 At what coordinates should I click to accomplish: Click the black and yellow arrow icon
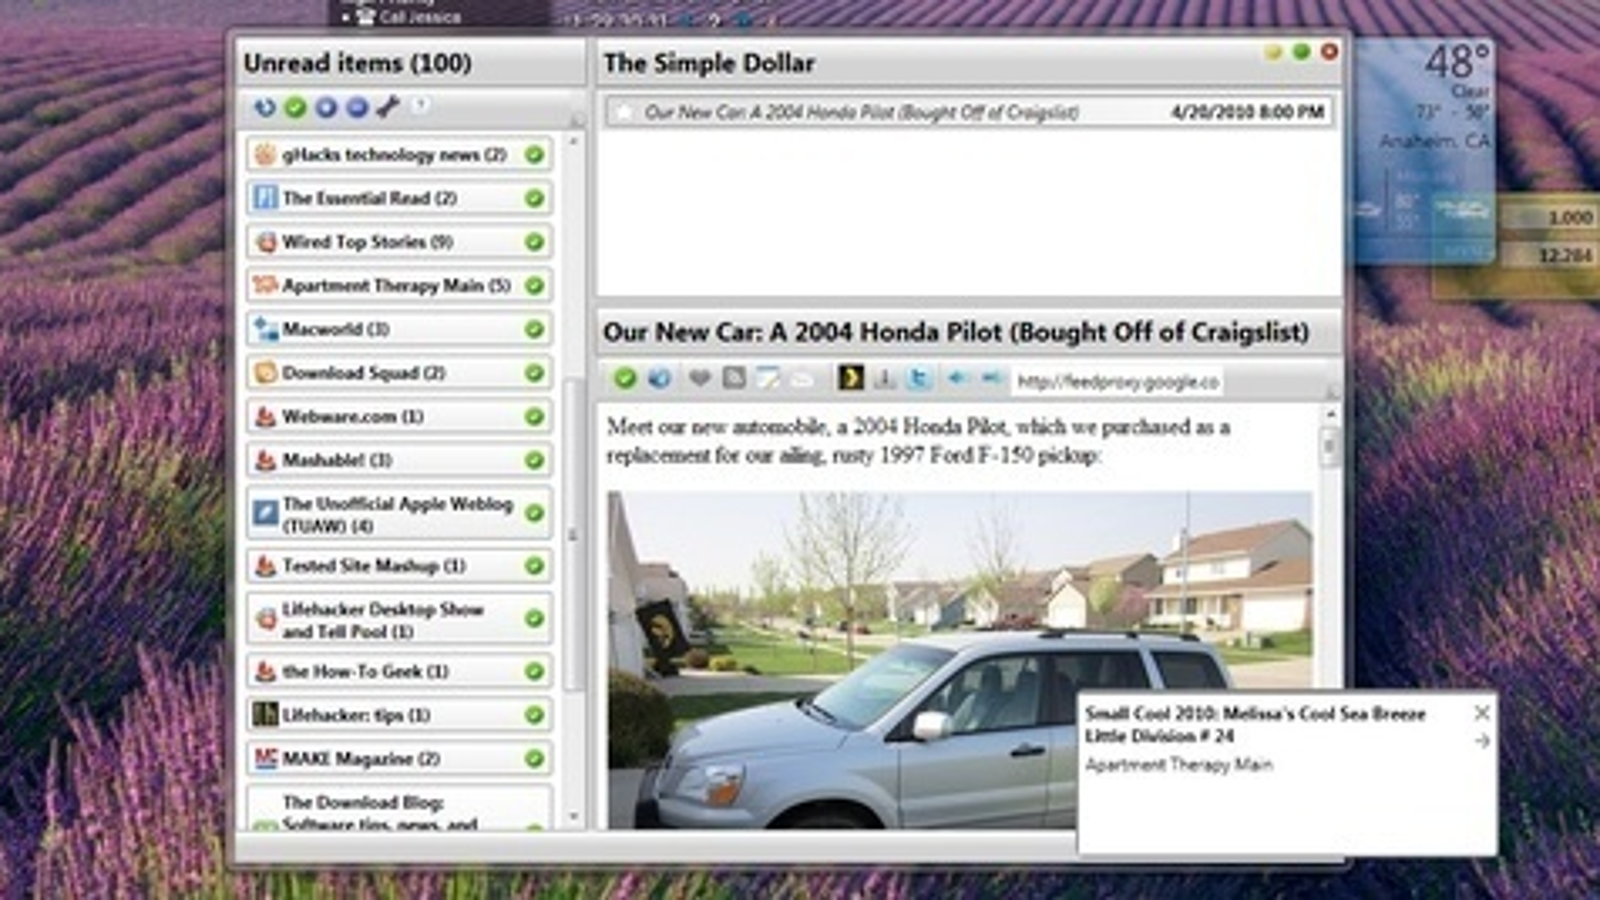coord(850,377)
